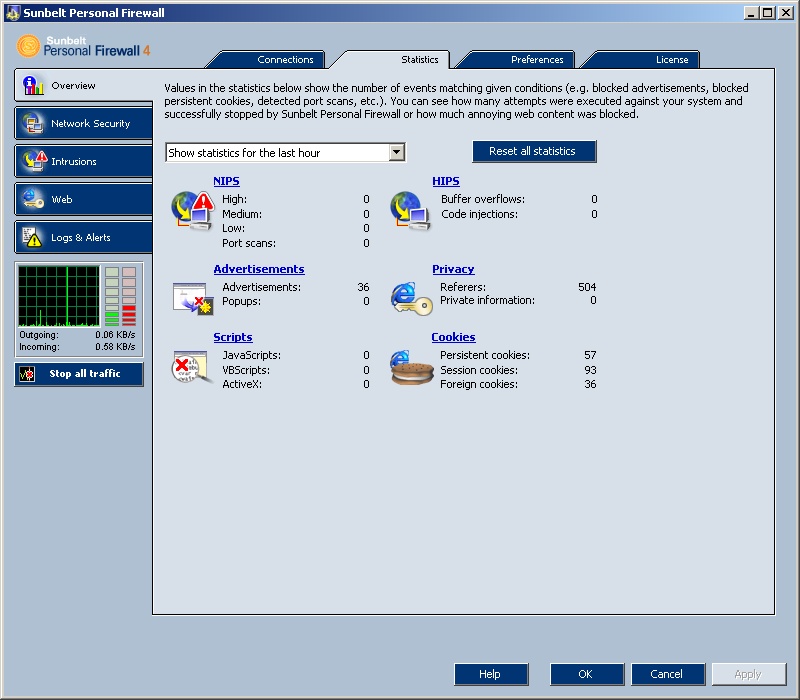Viewport: 800px width, 700px height.
Task: Click the network traffic graph
Action: click(59, 296)
